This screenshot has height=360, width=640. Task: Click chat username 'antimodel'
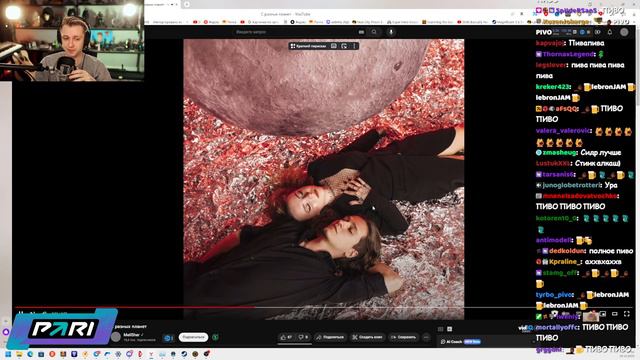pyautogui.click(x=554, y=240)
